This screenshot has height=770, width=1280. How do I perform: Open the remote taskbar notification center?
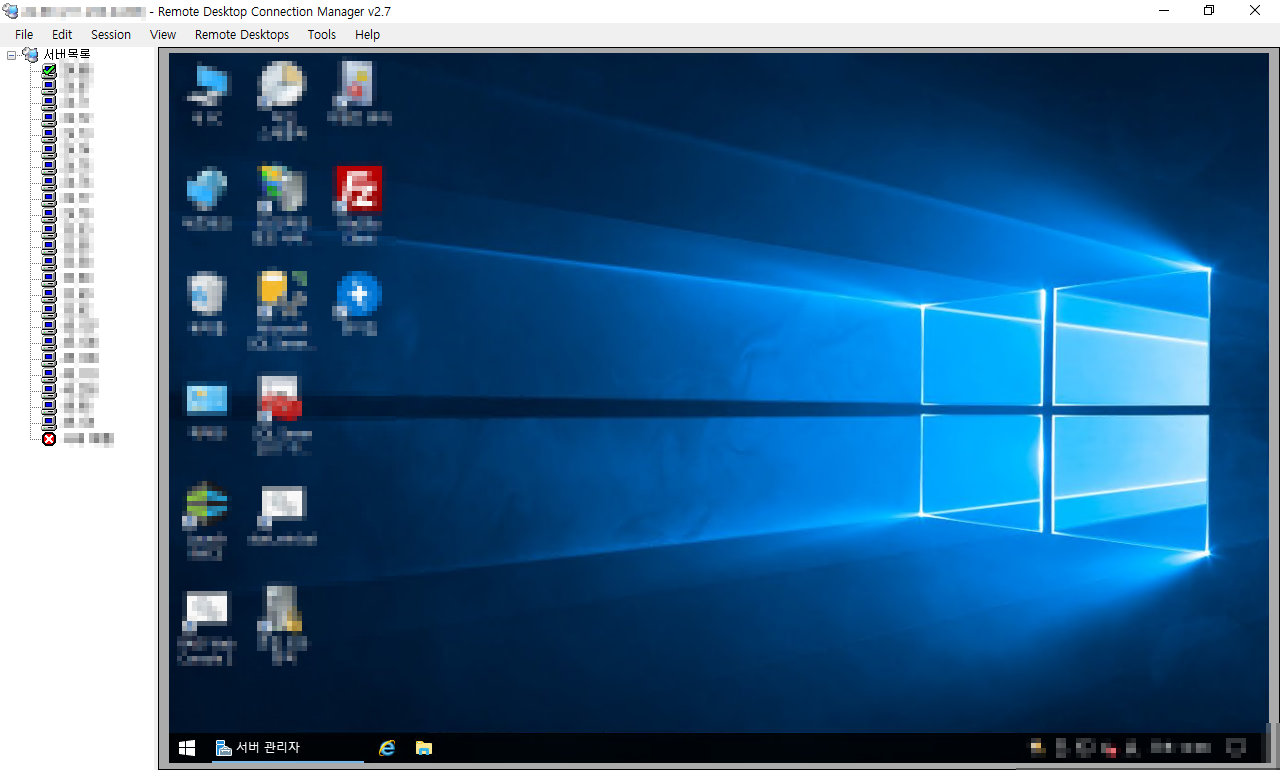[1237, 748]
